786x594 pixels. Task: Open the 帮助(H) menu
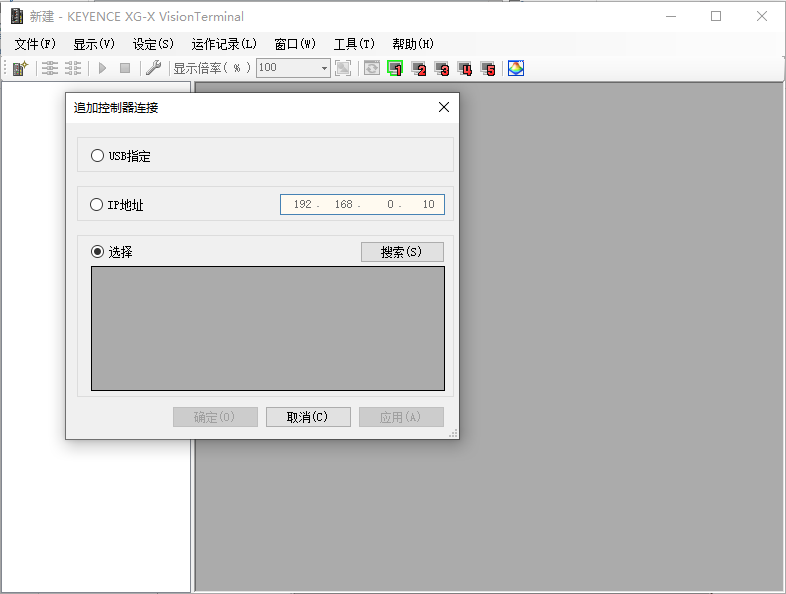coord(413,44)
